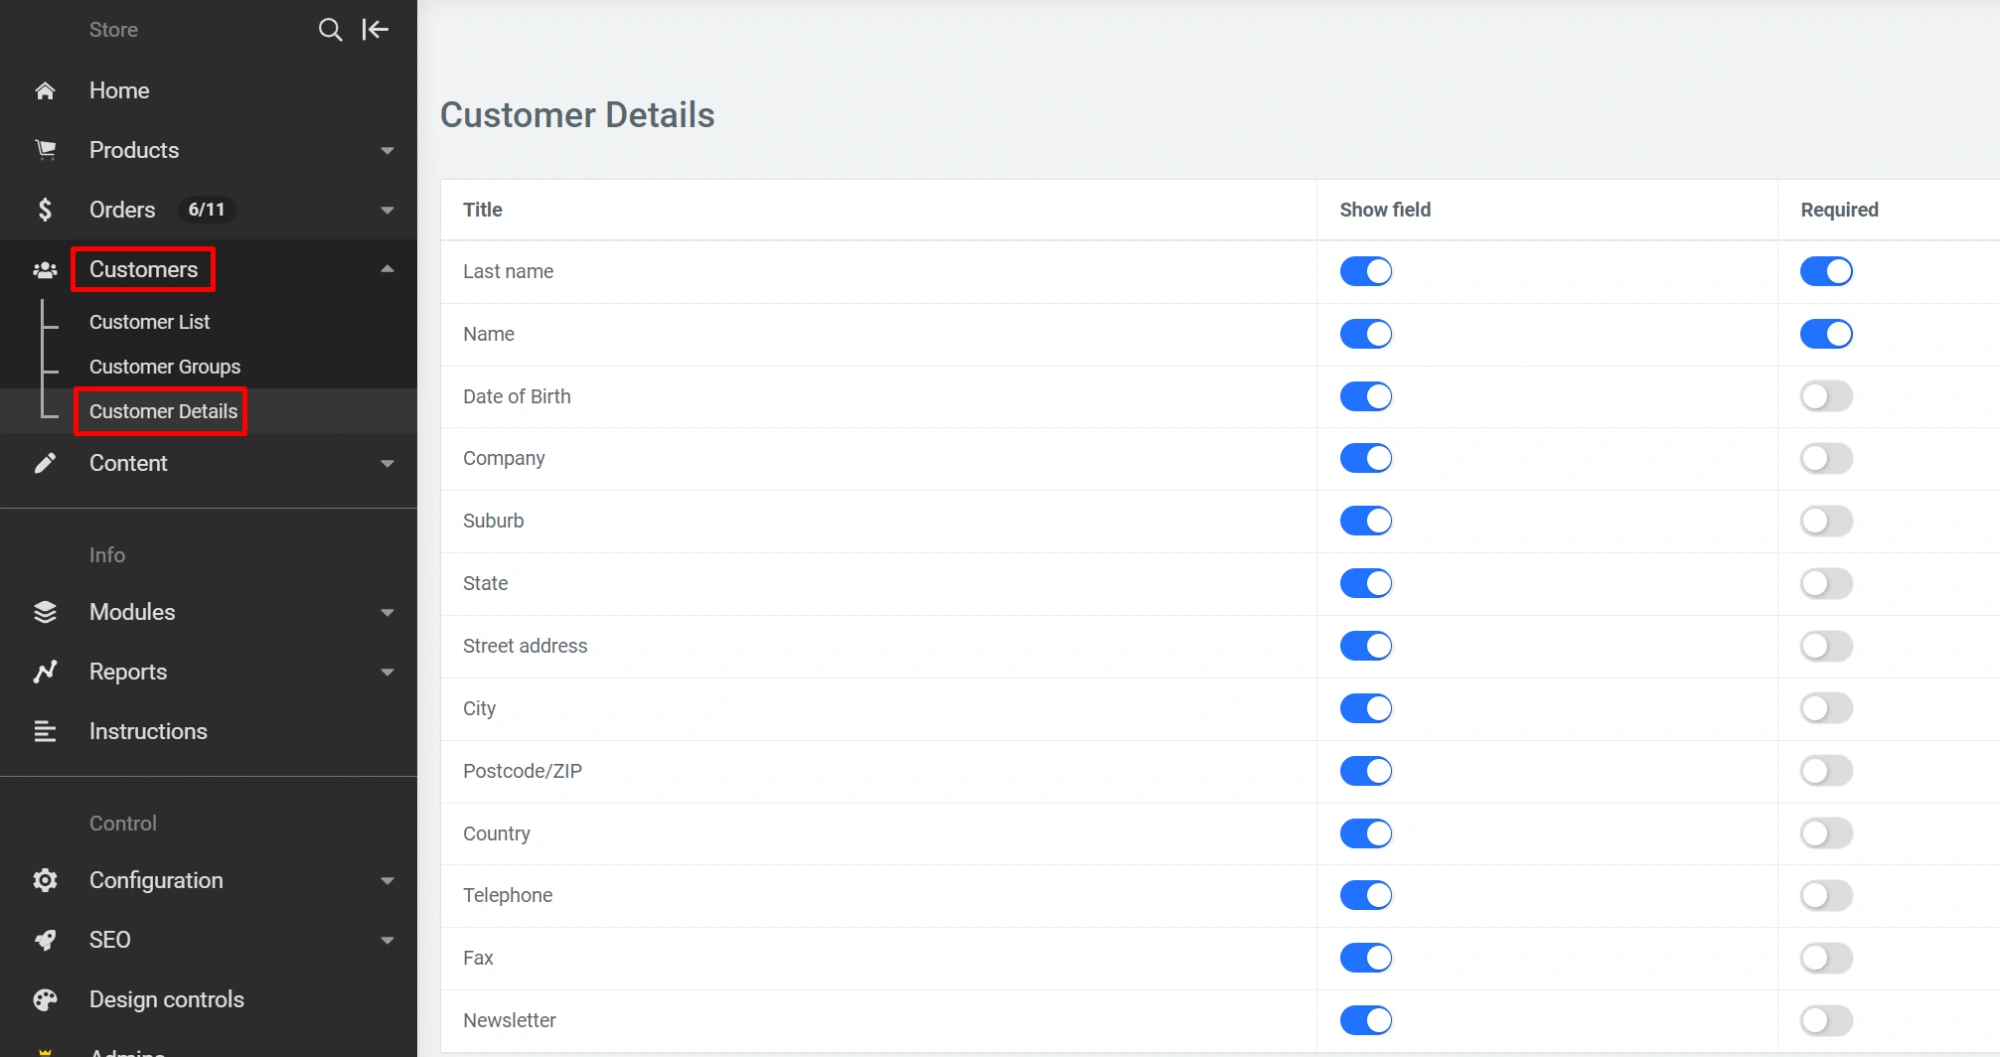Viewport: 2000px width, 1057px height.
Task: Click the search magnifier icon in sidebar
Action: pos(330,30)
